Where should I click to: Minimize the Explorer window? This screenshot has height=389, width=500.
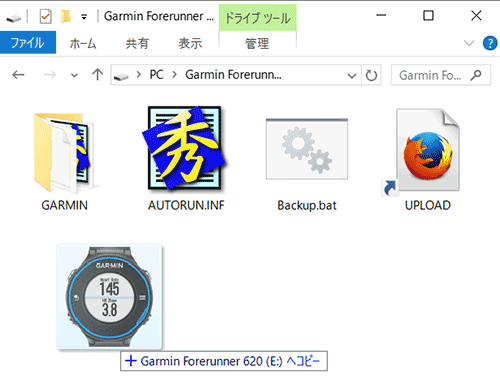381,15
